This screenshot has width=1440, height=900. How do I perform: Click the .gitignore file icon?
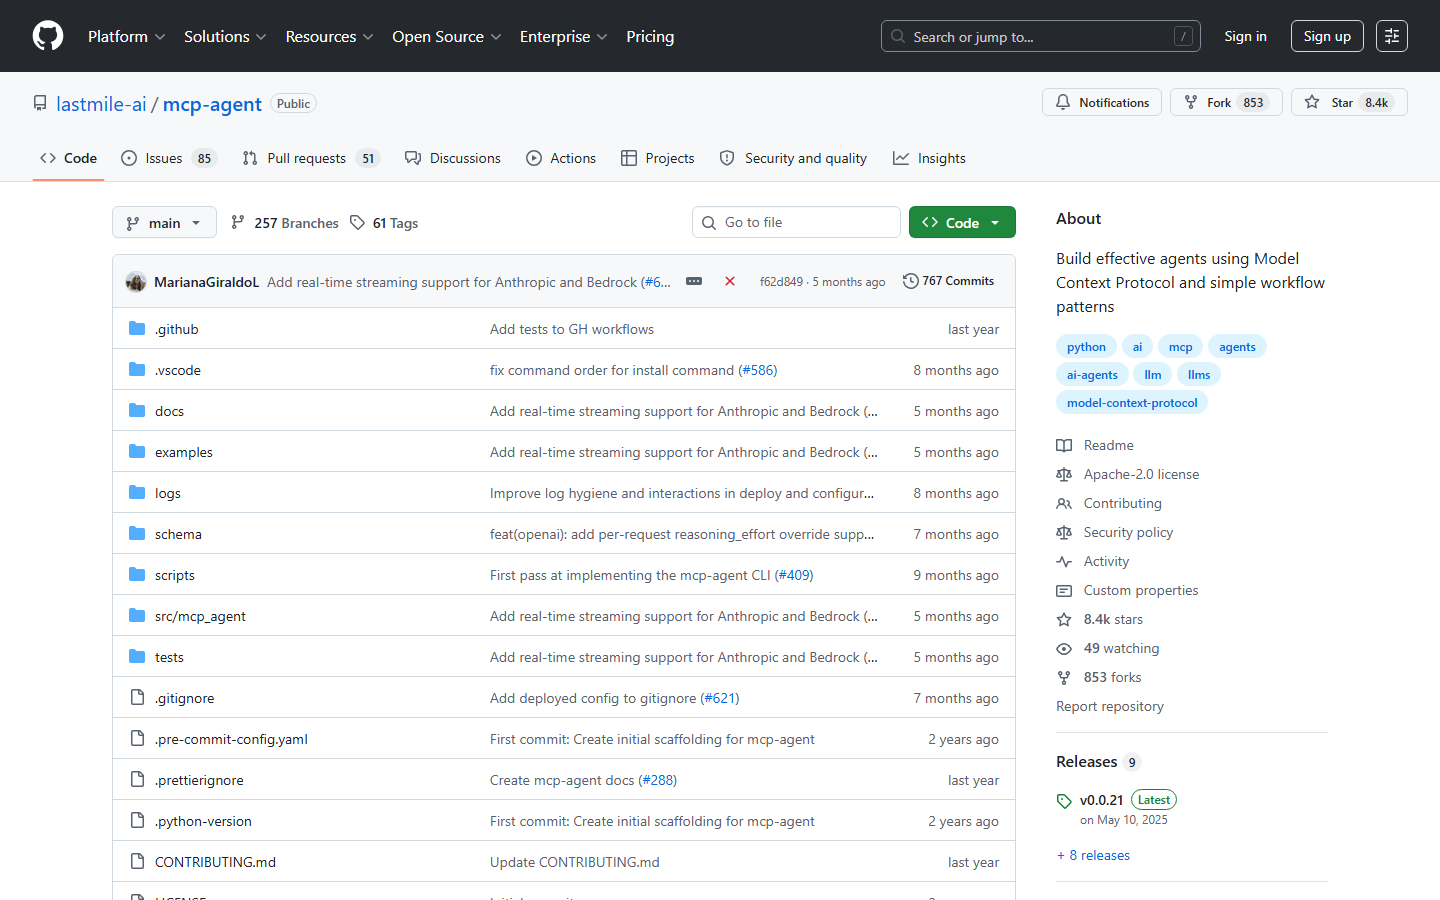coord(137,698)
